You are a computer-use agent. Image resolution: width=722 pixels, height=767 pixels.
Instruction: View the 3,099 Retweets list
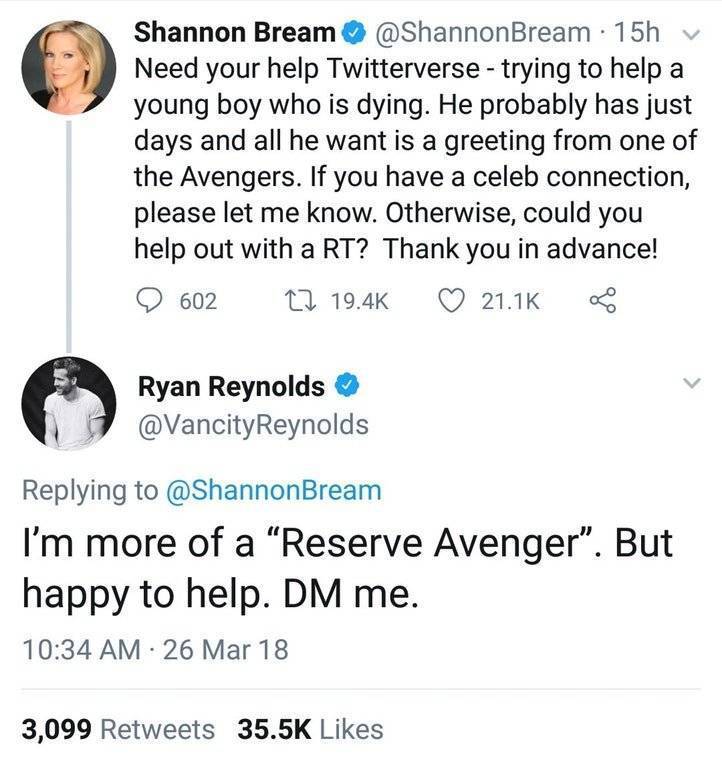click(118, 729)
